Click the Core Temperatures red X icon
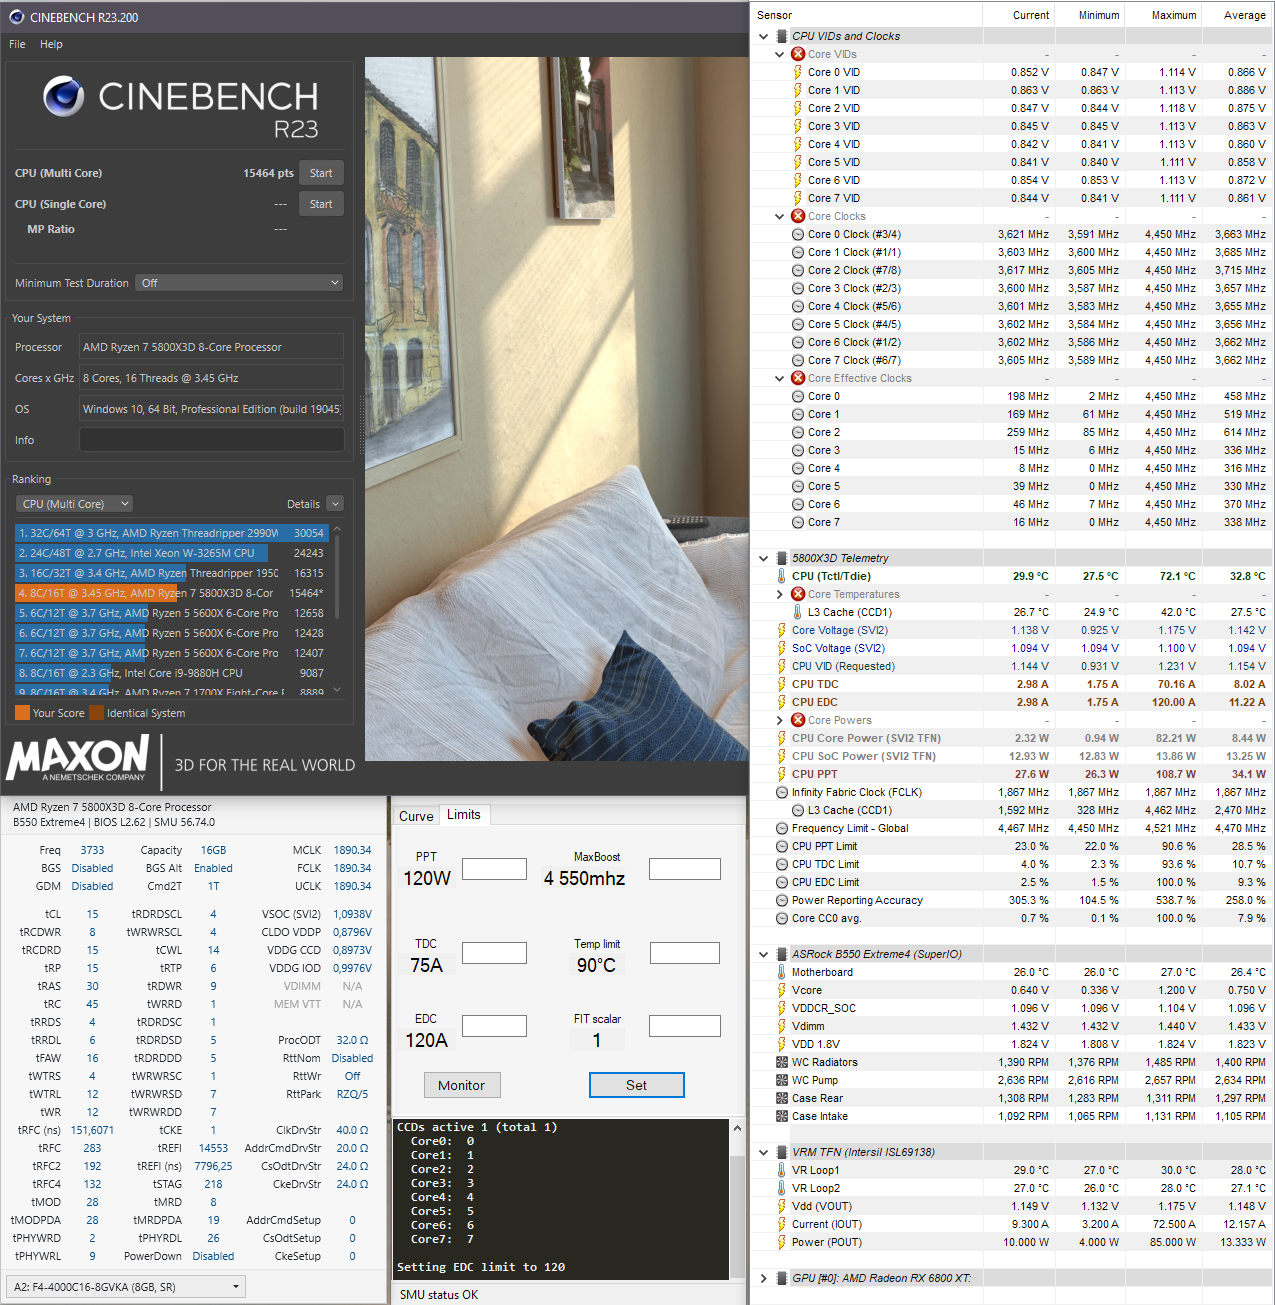Viewport: 1275px width, 1305px height. [x=798, y=594]
